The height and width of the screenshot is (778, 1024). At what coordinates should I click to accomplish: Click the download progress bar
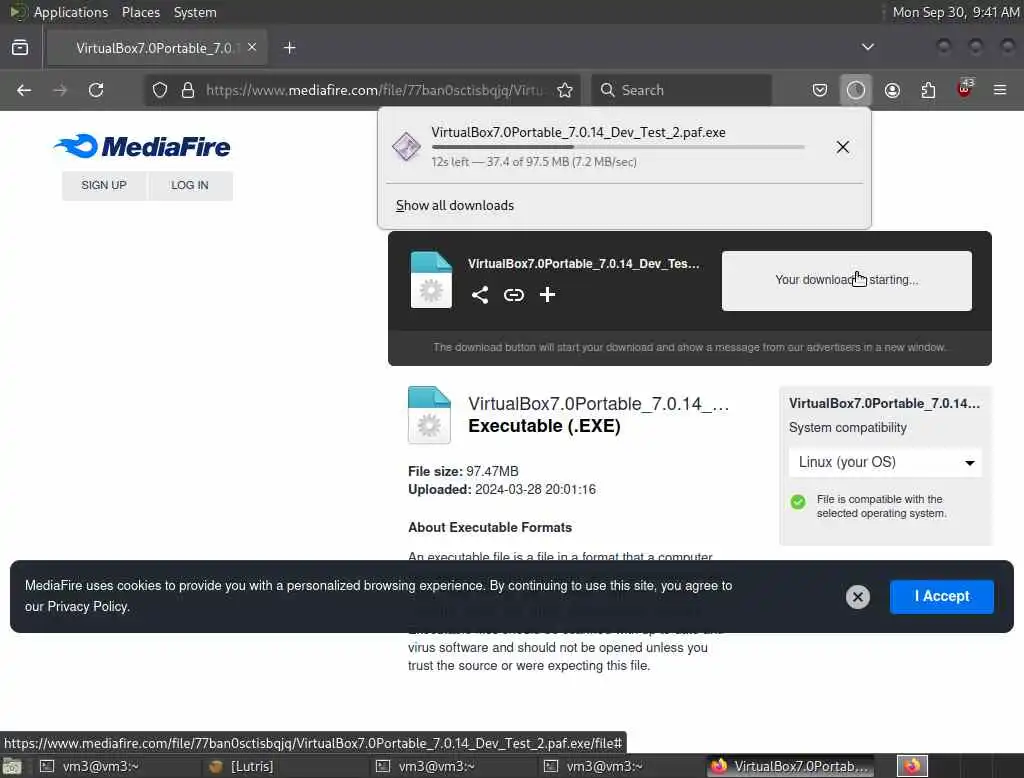pyautogui.click(x=618, y=148)
